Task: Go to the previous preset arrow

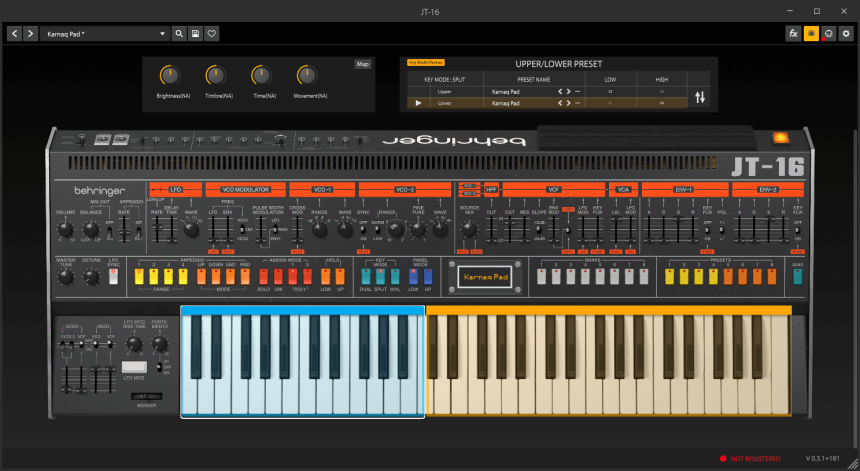Action: [15, 34]
